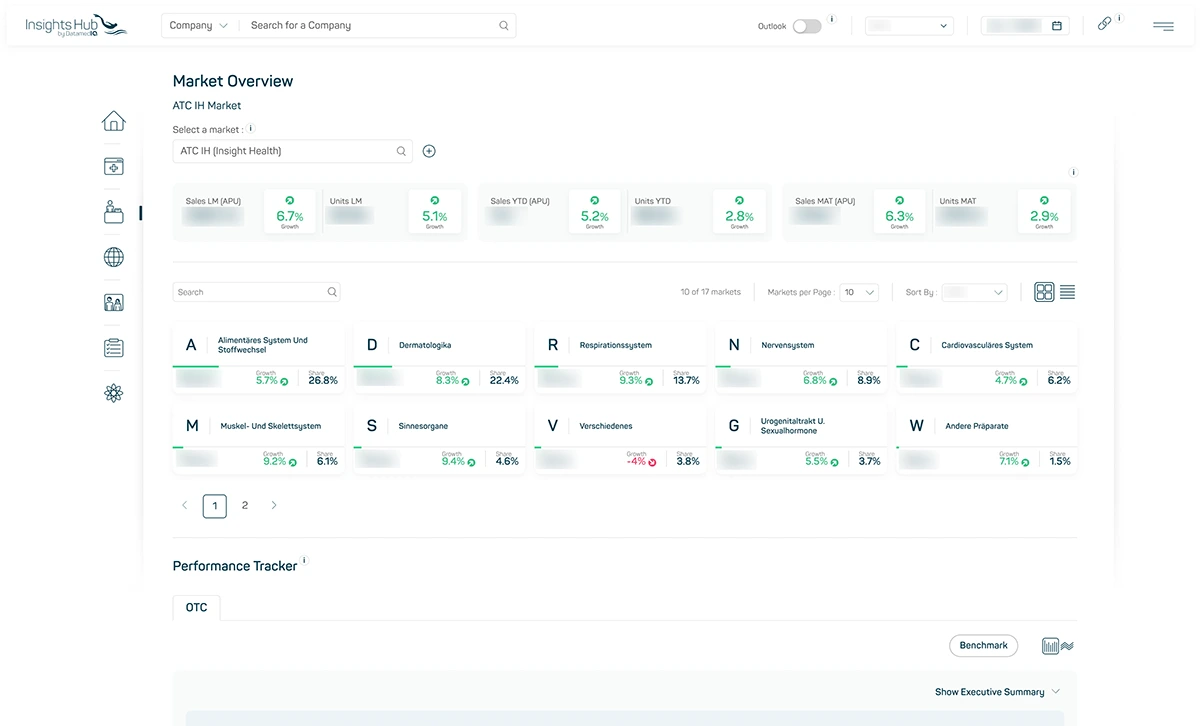
Task: Select the market overview sidebar icon
Action: point(114,212)
